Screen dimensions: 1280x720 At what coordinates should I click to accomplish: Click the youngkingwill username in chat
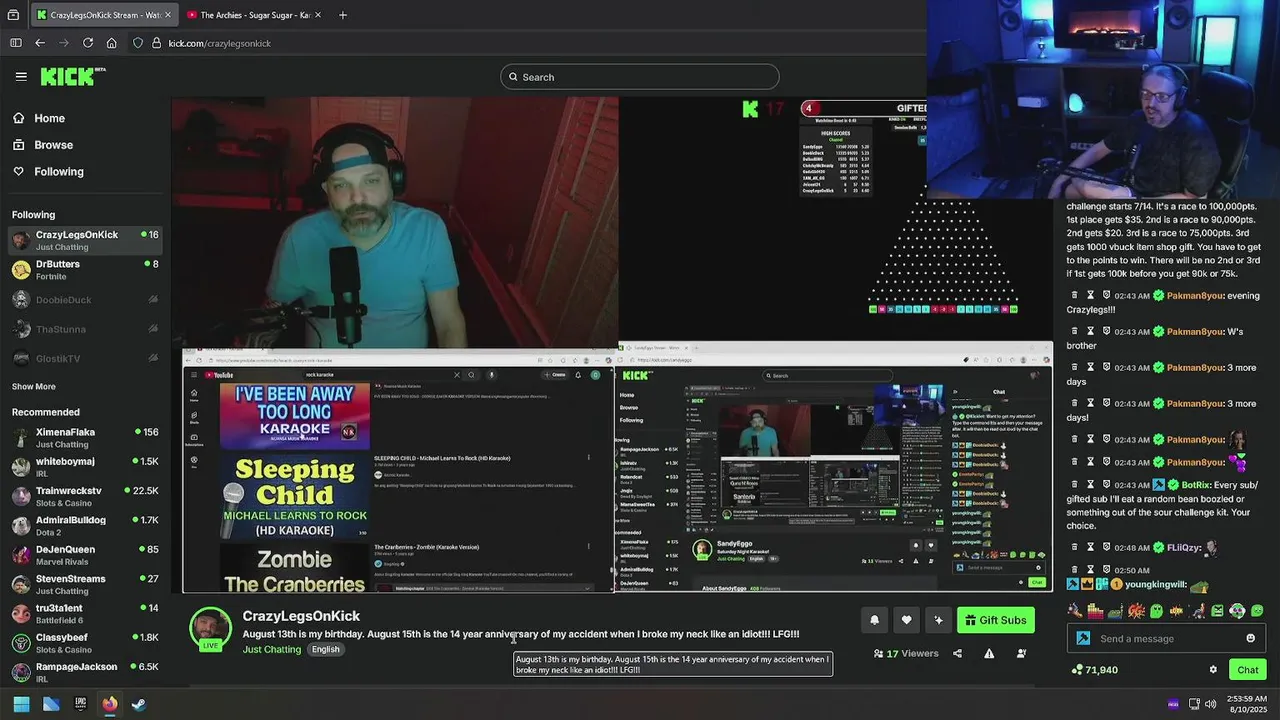(x=1155, y=585)
